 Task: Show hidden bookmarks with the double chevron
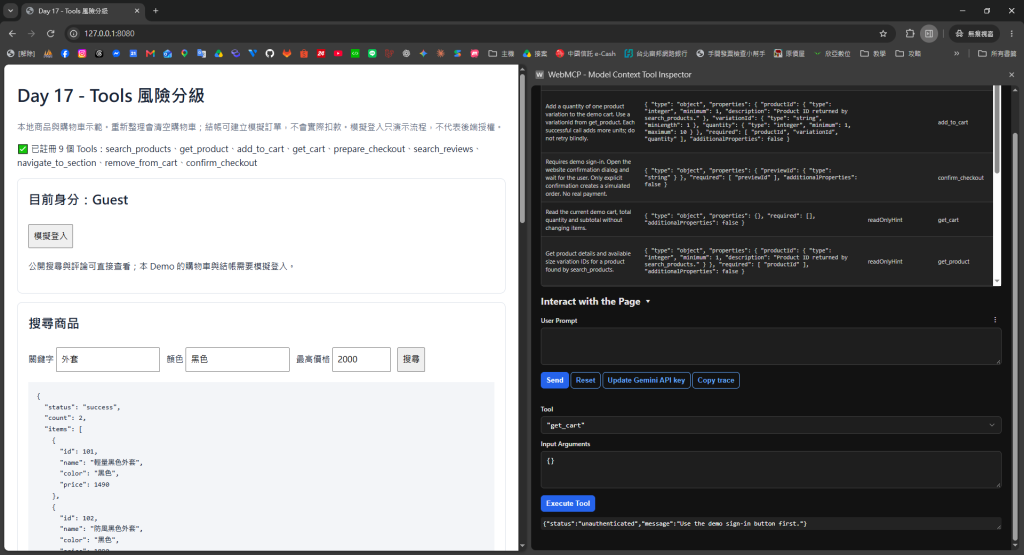pos(956,54)
